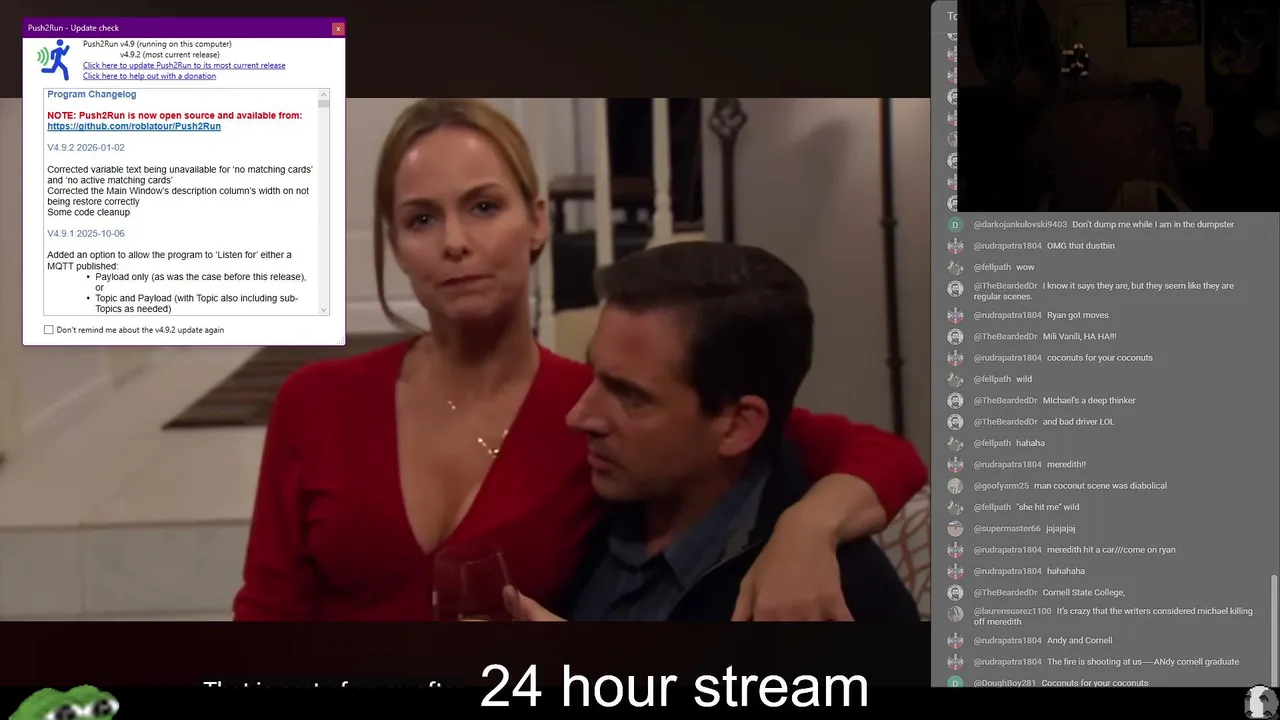Close the Push2Run Update check dialog
The width and height of the screenshot is (1280, 720).
(338, 28)
